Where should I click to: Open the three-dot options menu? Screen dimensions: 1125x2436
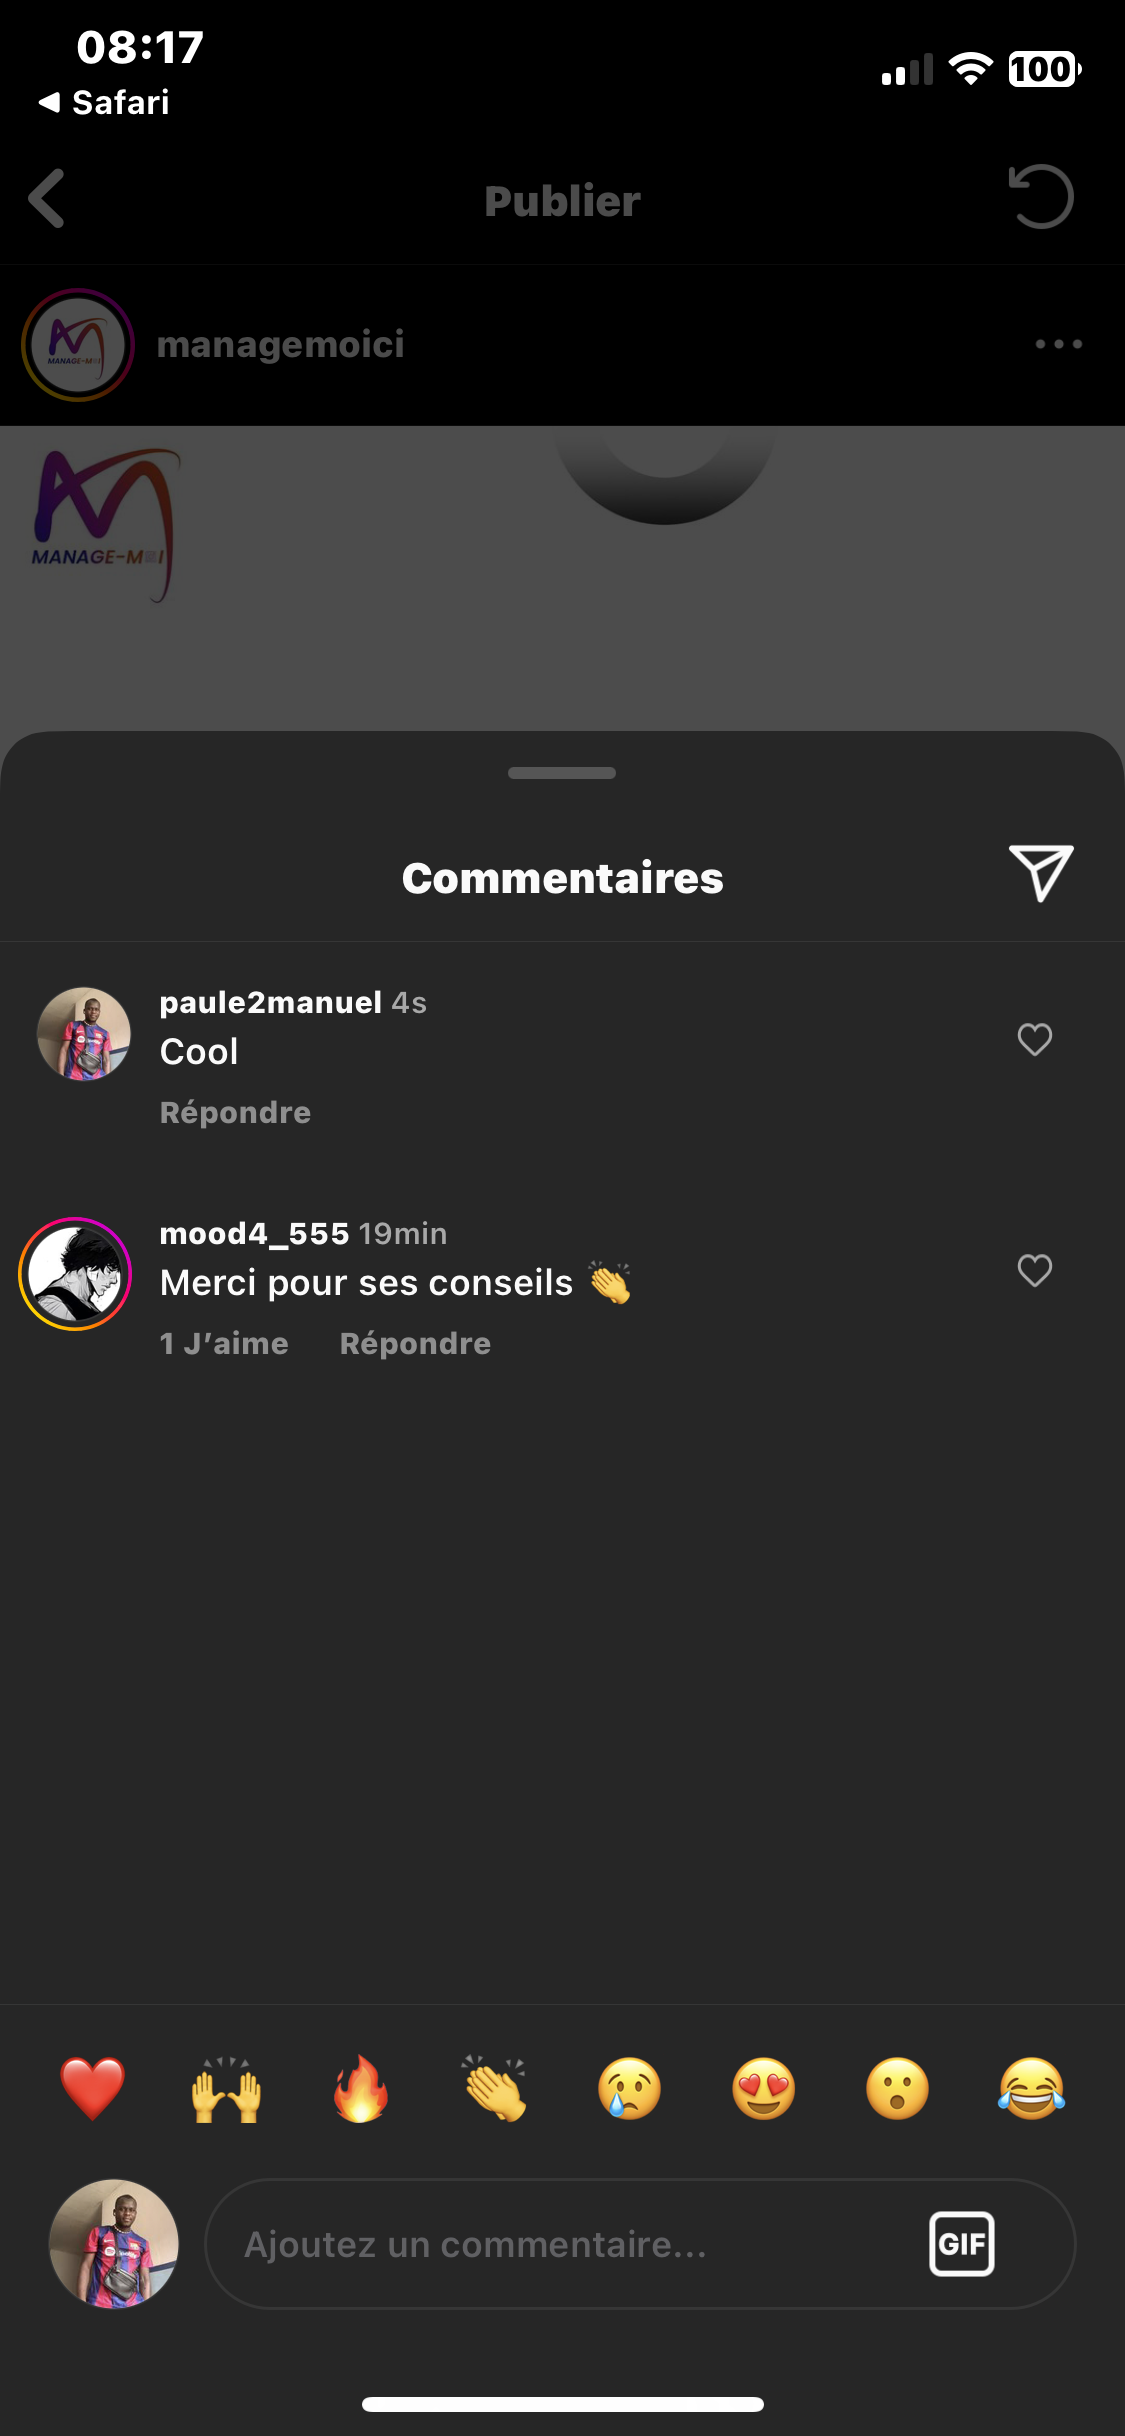pyautogui.click(x=1058, y=344)
